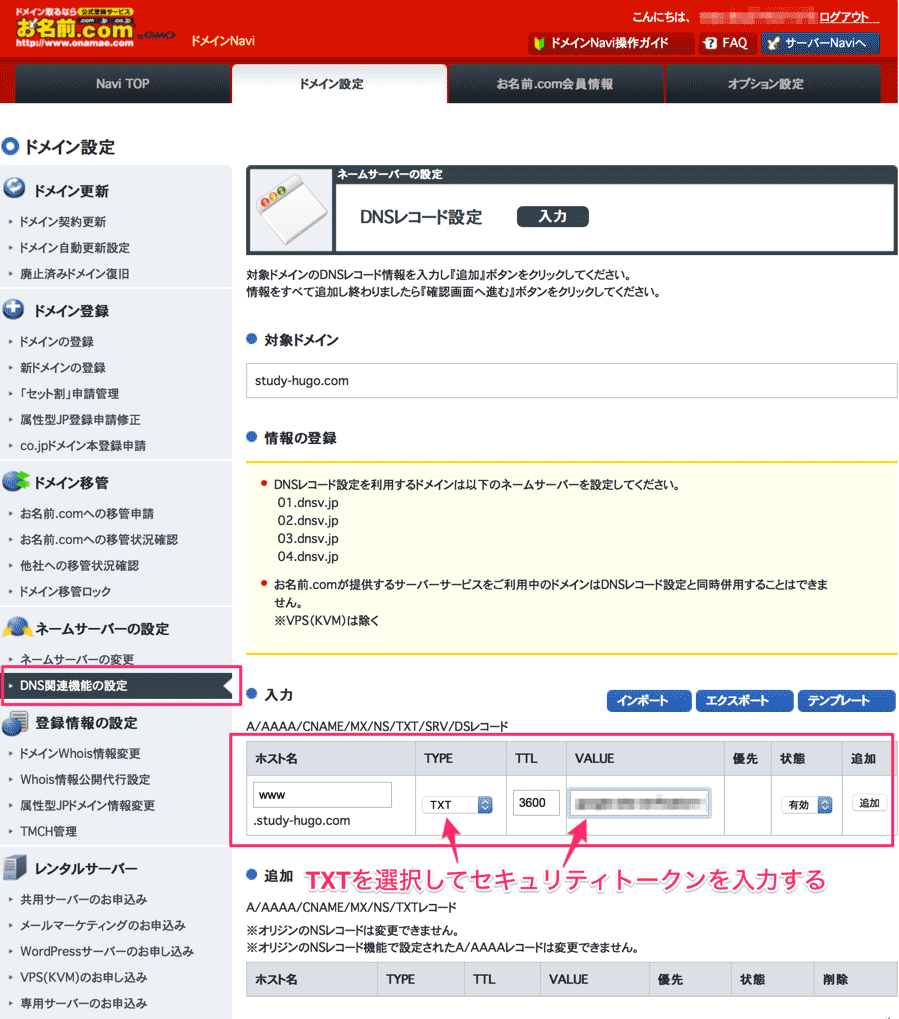The height and width of the screenshot is (1019, 899).
Task: Open ドメインの登録 in the sidebar
Action: 57,341
